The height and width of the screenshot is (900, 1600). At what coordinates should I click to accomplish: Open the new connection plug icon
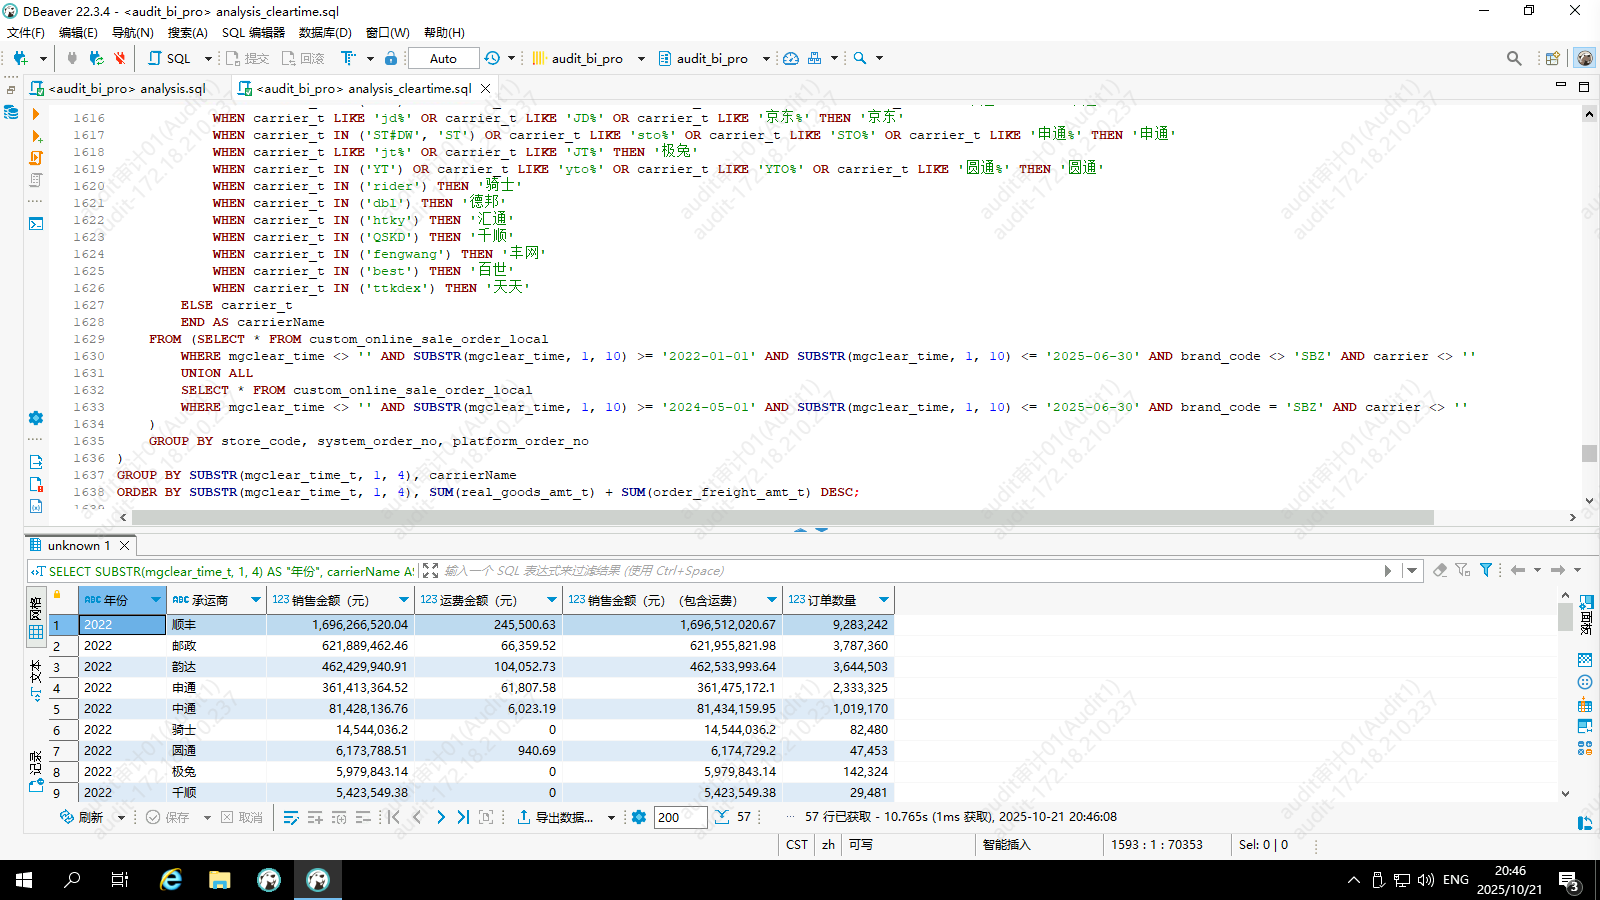(20, 58)
